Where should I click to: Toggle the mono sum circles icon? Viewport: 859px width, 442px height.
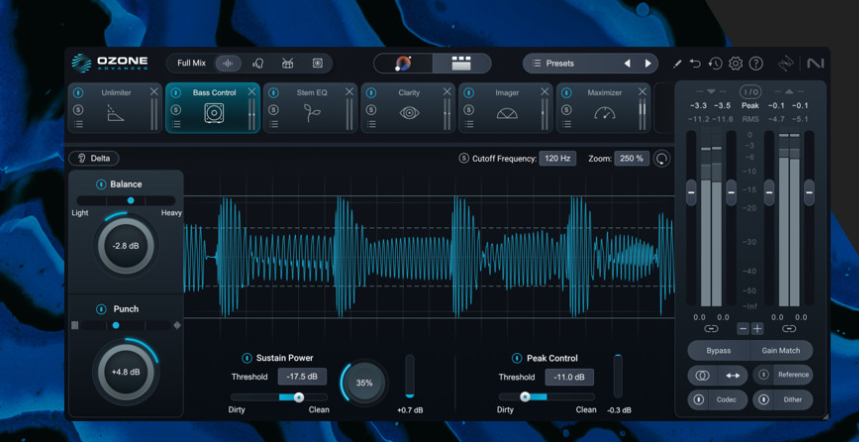click(x=703, y=376)
